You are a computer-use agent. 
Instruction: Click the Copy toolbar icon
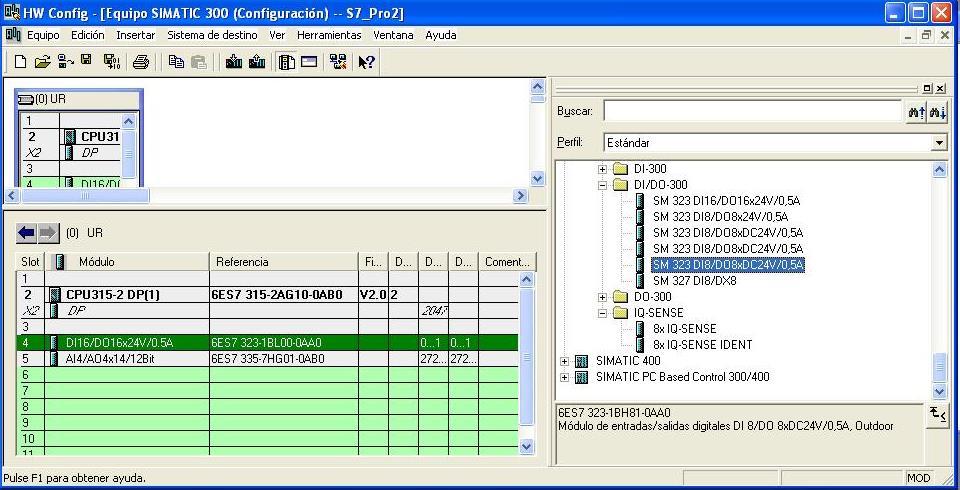click(176, 62)
